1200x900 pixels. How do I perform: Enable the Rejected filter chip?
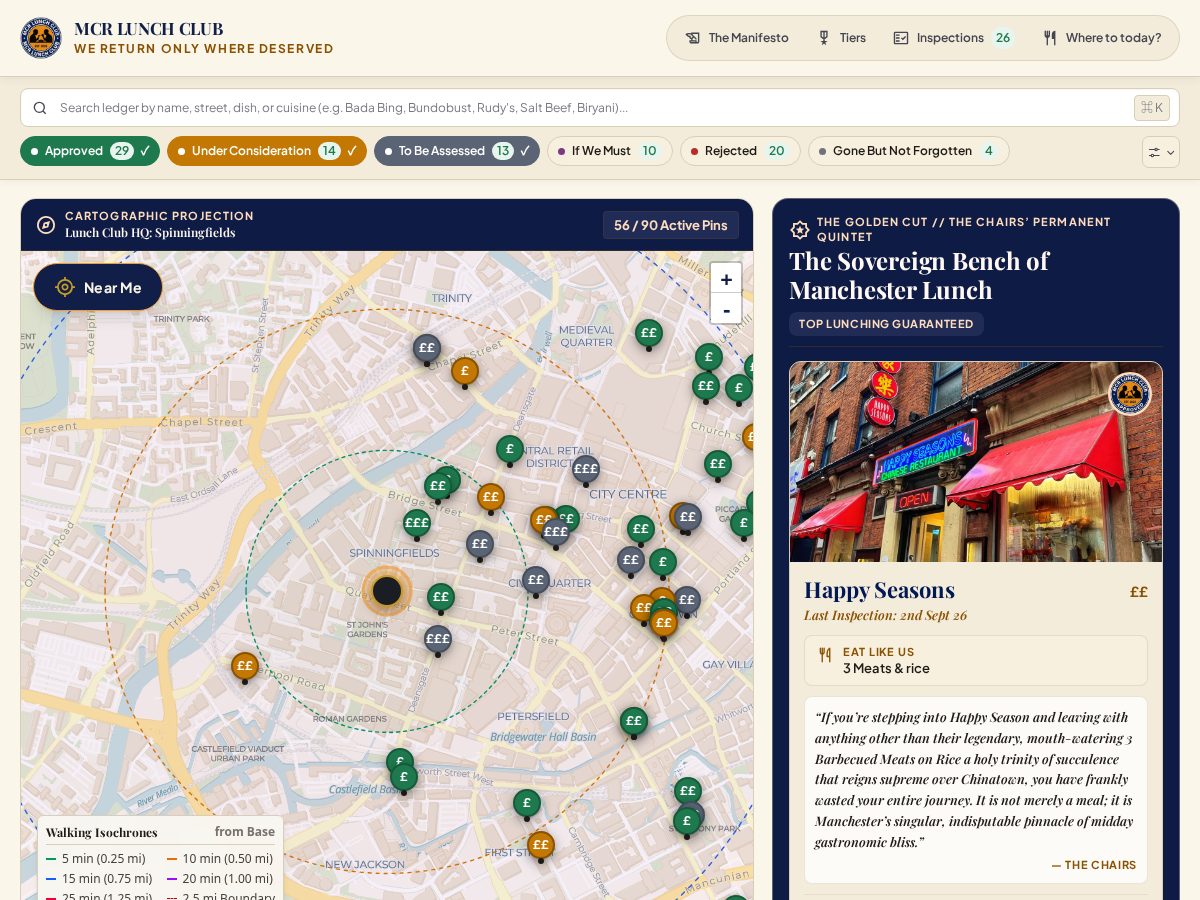740,151
